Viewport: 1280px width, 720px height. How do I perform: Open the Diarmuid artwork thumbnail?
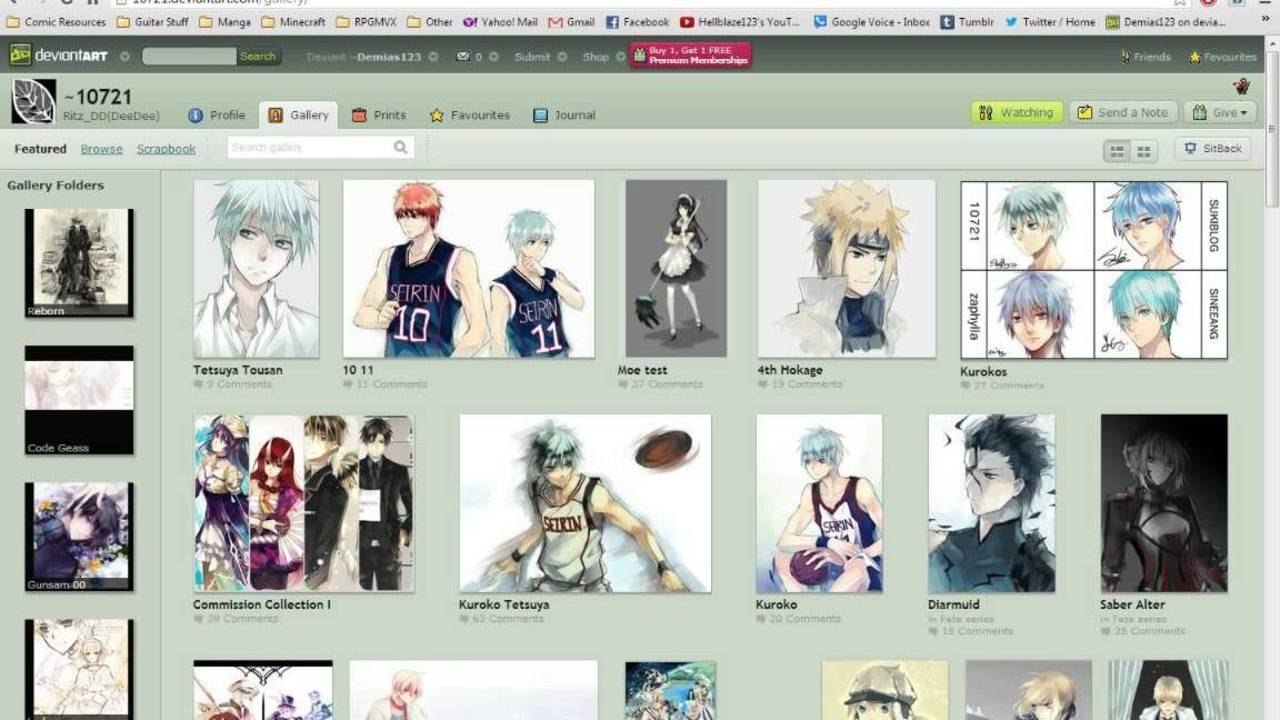991,503
